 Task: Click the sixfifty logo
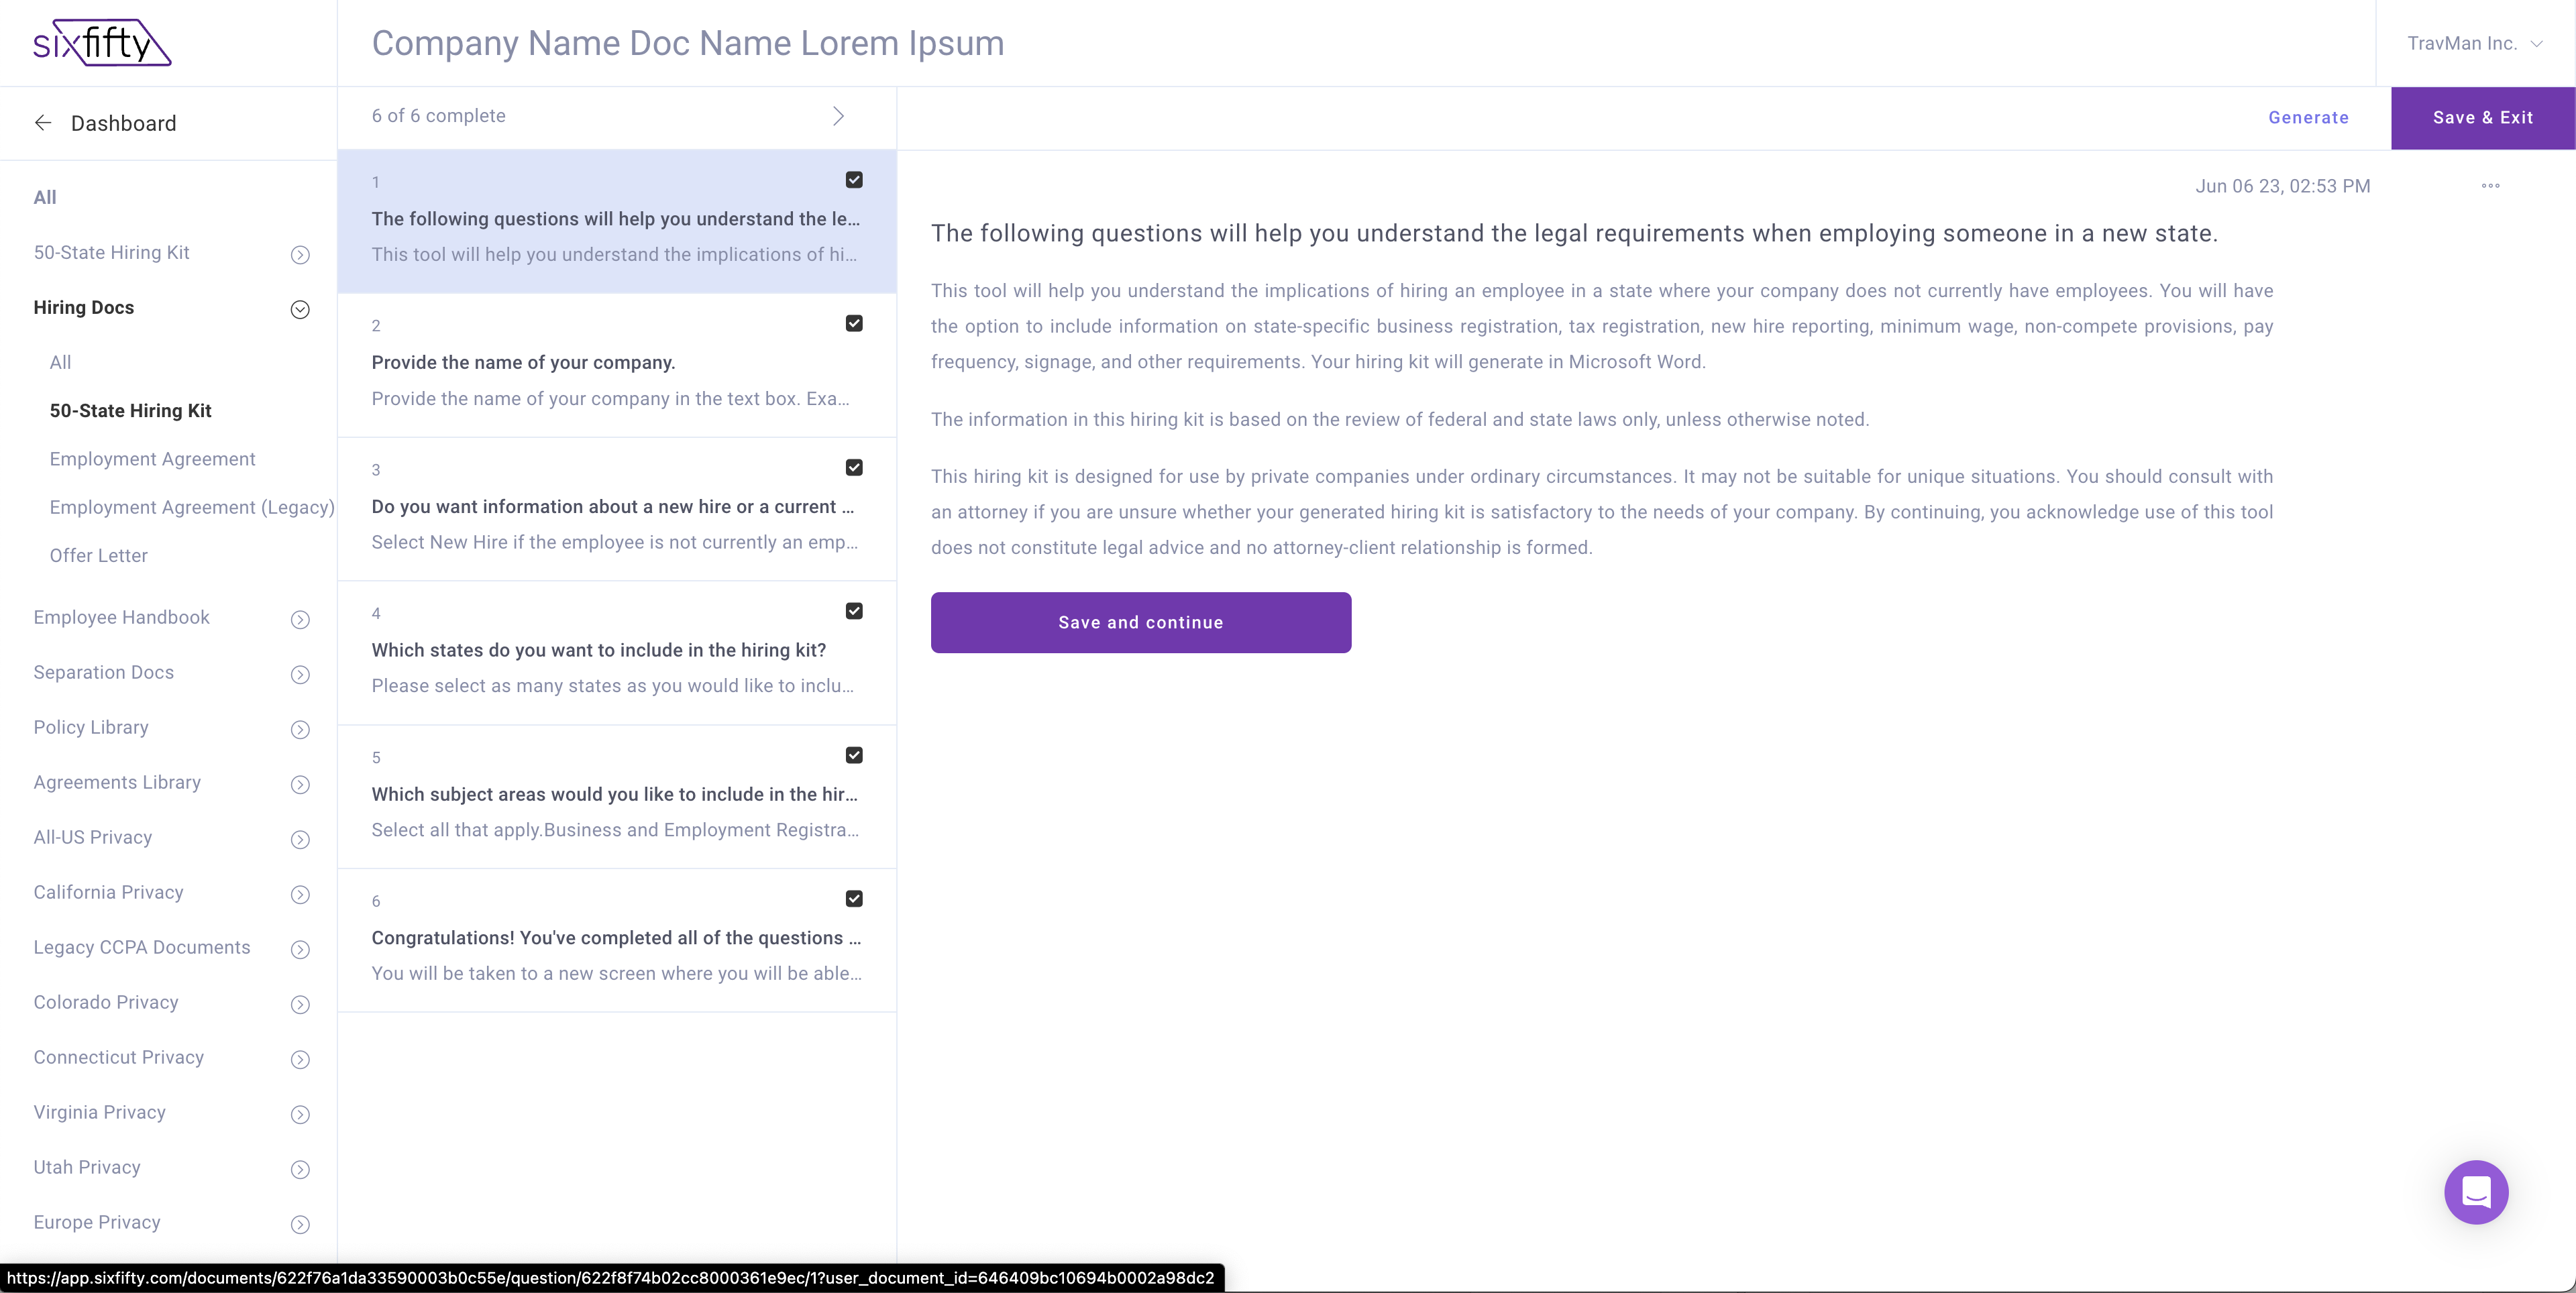point(102,43)
